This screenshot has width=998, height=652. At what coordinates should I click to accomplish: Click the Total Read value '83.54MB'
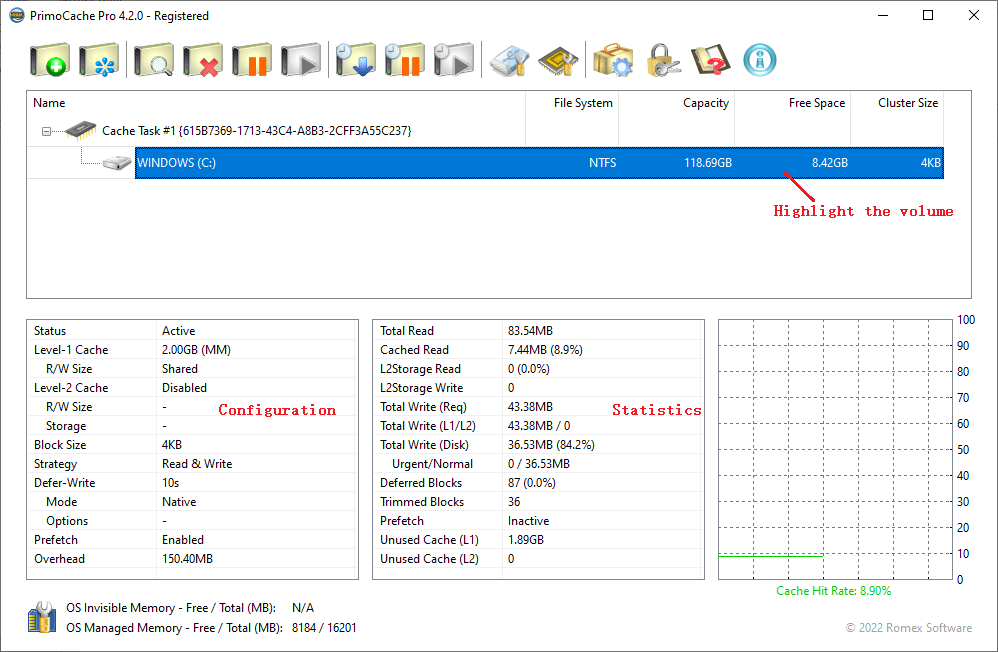pos(530,331)
